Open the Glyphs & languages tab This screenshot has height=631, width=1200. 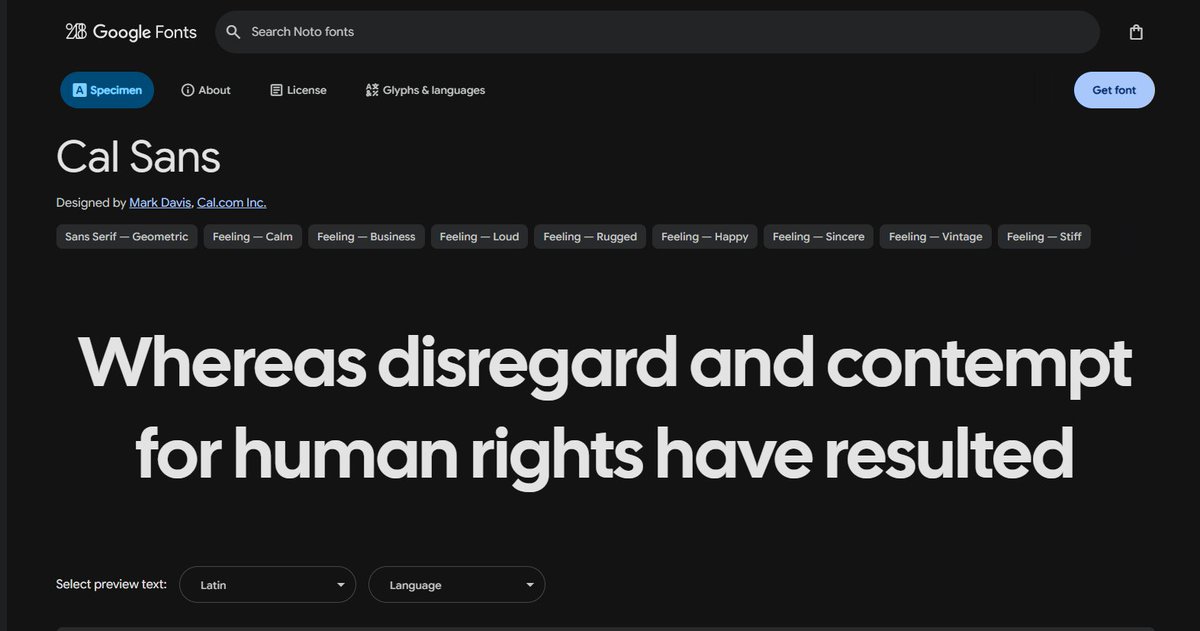coord(425,90)
